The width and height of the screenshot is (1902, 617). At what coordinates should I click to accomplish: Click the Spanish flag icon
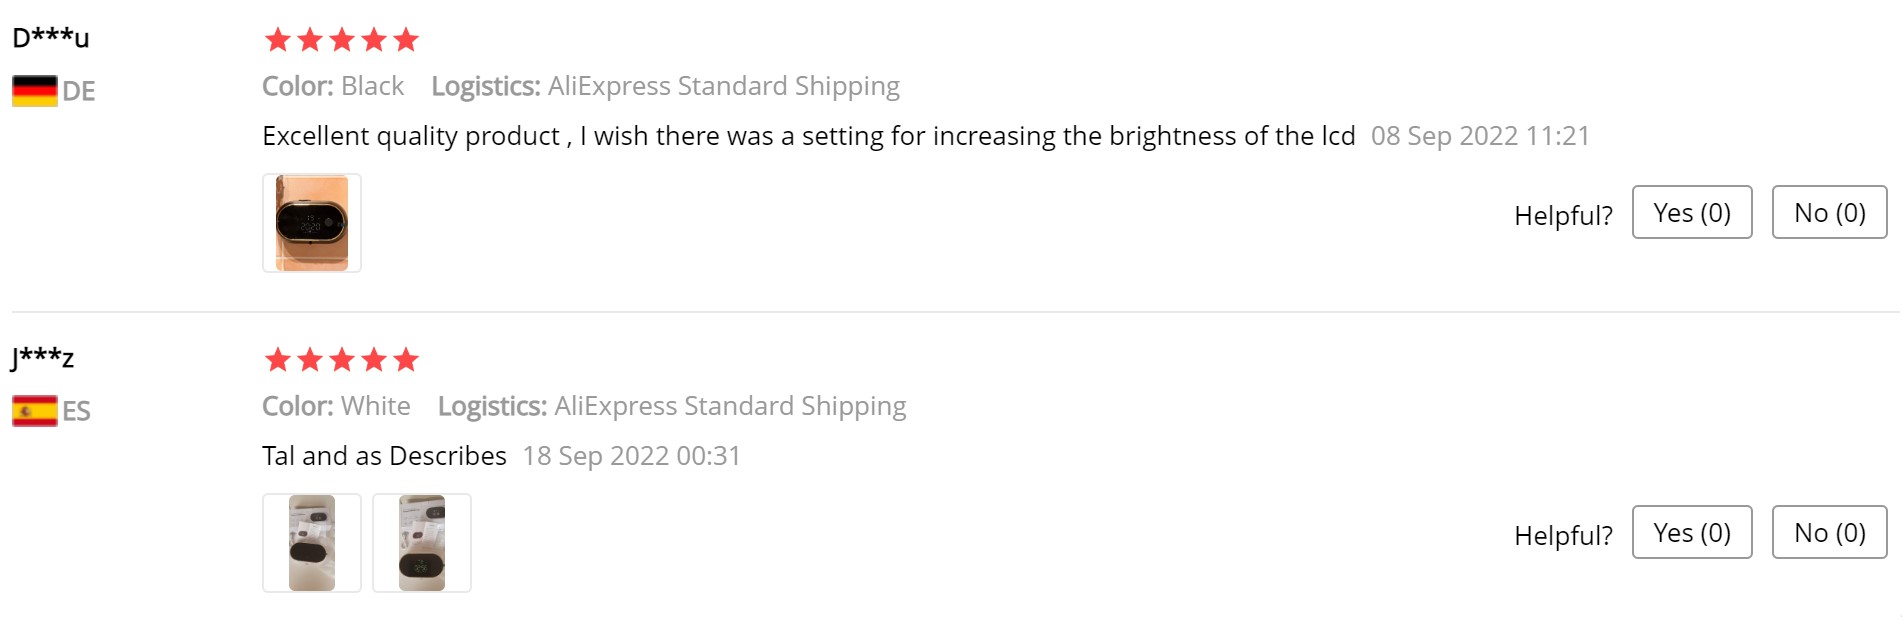click(34, 411)
